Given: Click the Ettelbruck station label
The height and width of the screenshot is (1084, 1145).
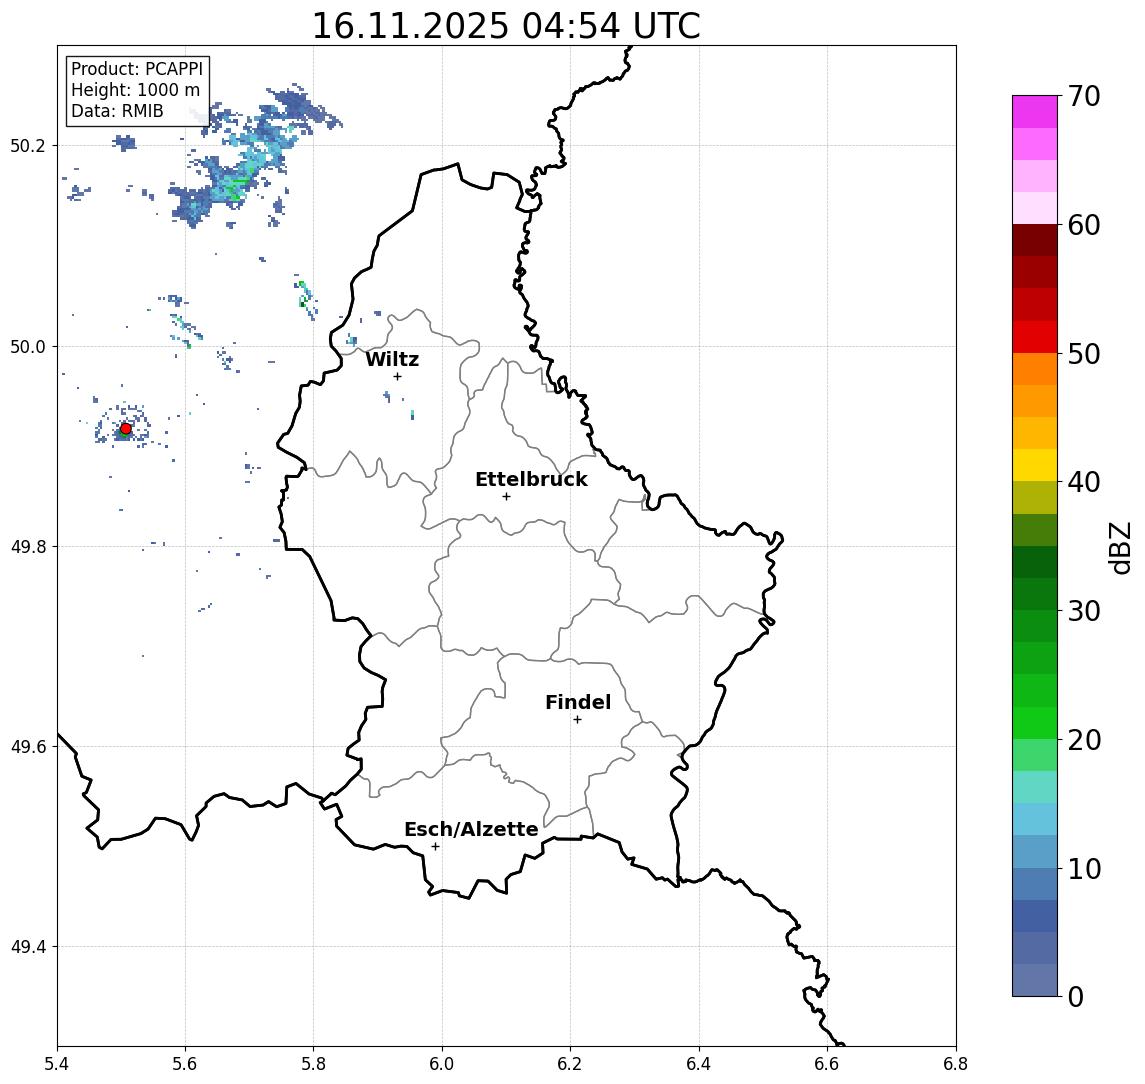Looking at the screenshot, I should point(531,479).
